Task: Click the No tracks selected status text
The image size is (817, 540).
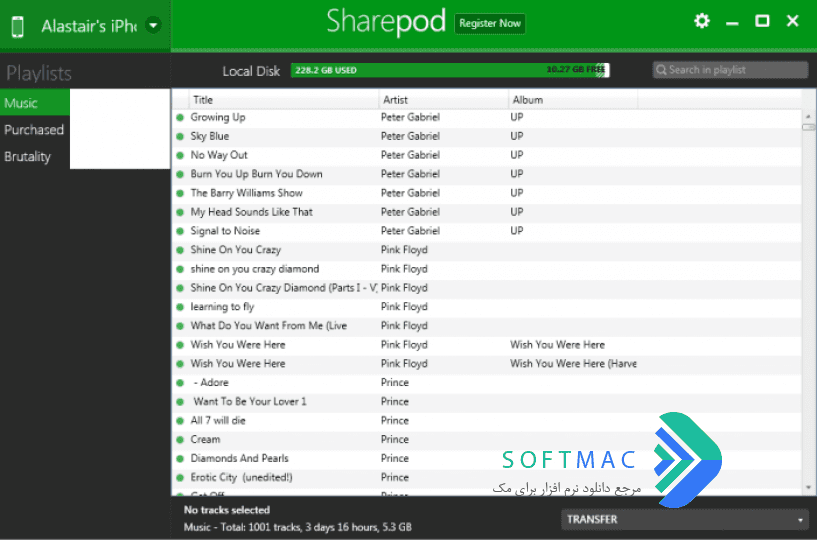Action: pyautogui.click(x=227, y=510)
